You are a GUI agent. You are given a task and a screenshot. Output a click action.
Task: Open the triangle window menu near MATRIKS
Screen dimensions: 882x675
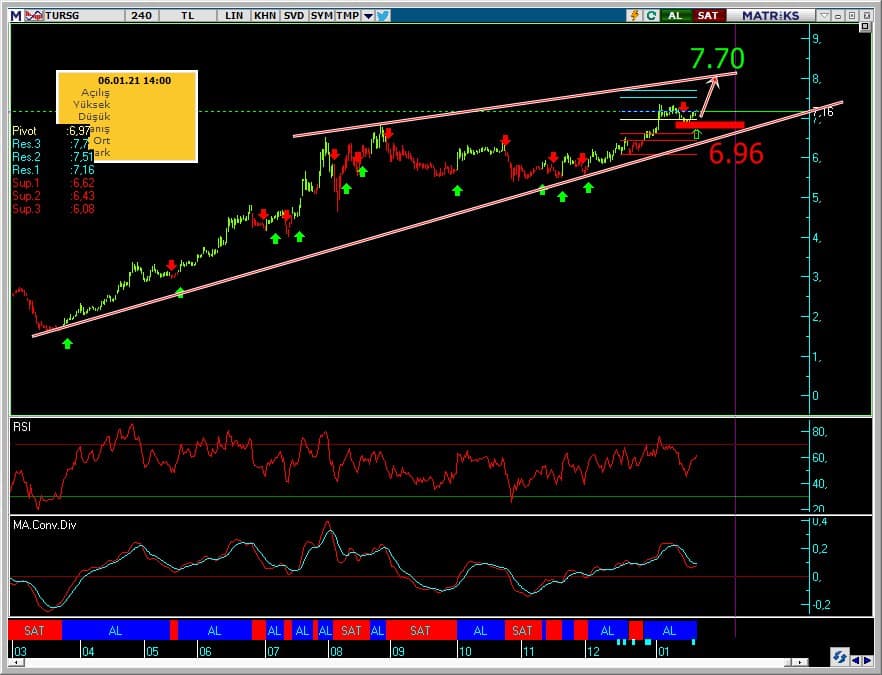click(x=824, y=15)
